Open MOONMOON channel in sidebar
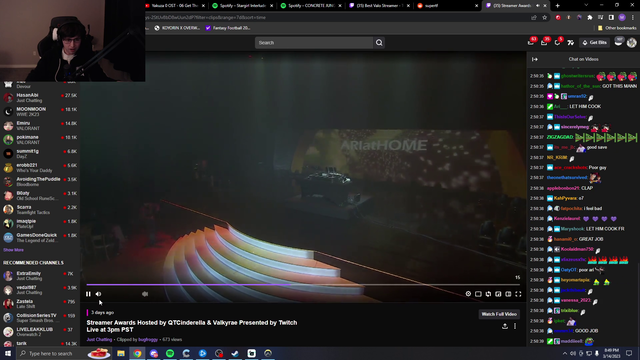 coord(40,112)
